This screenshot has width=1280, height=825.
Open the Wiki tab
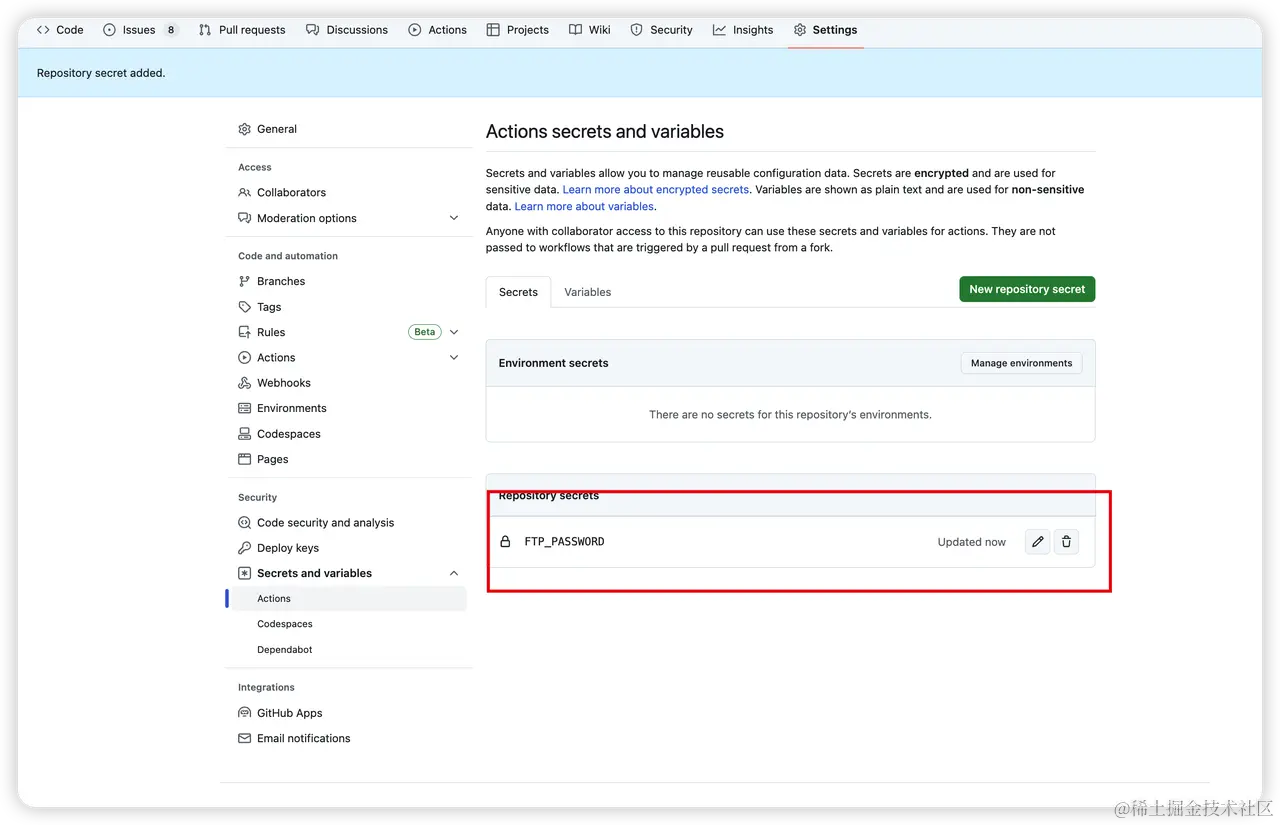pos(590,30)
